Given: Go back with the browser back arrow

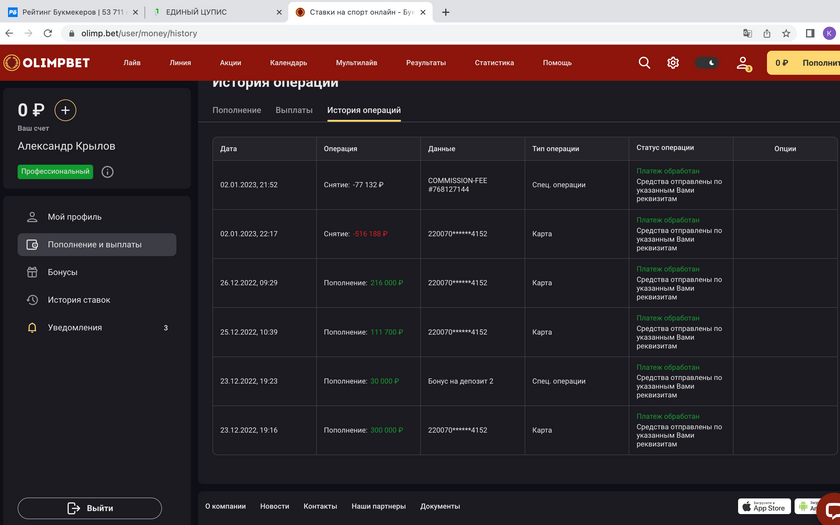Looking at the screenshot, I should pos(9,33).
